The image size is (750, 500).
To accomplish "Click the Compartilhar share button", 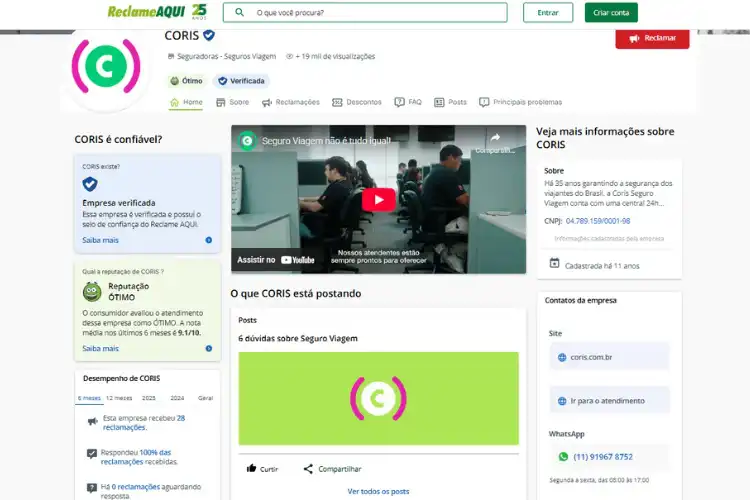I will pyautogui.click(x=332, y=469).
